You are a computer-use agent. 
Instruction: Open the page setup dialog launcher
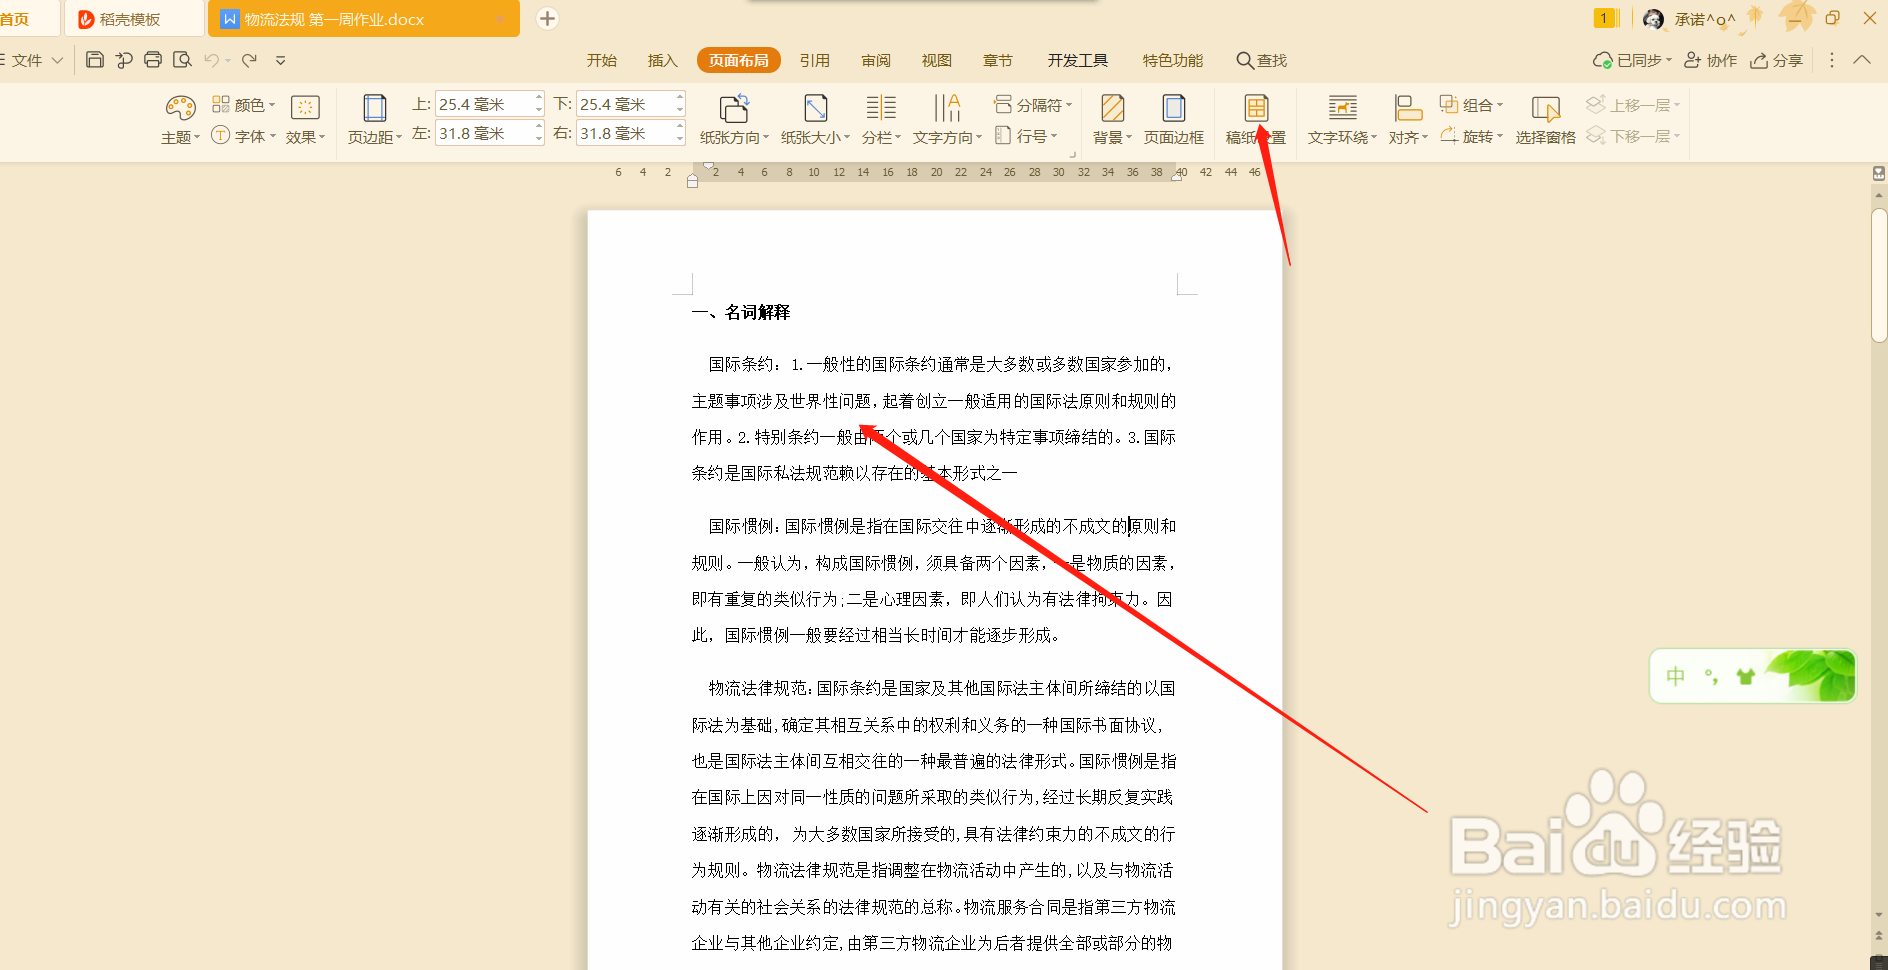coord(1073,154)
